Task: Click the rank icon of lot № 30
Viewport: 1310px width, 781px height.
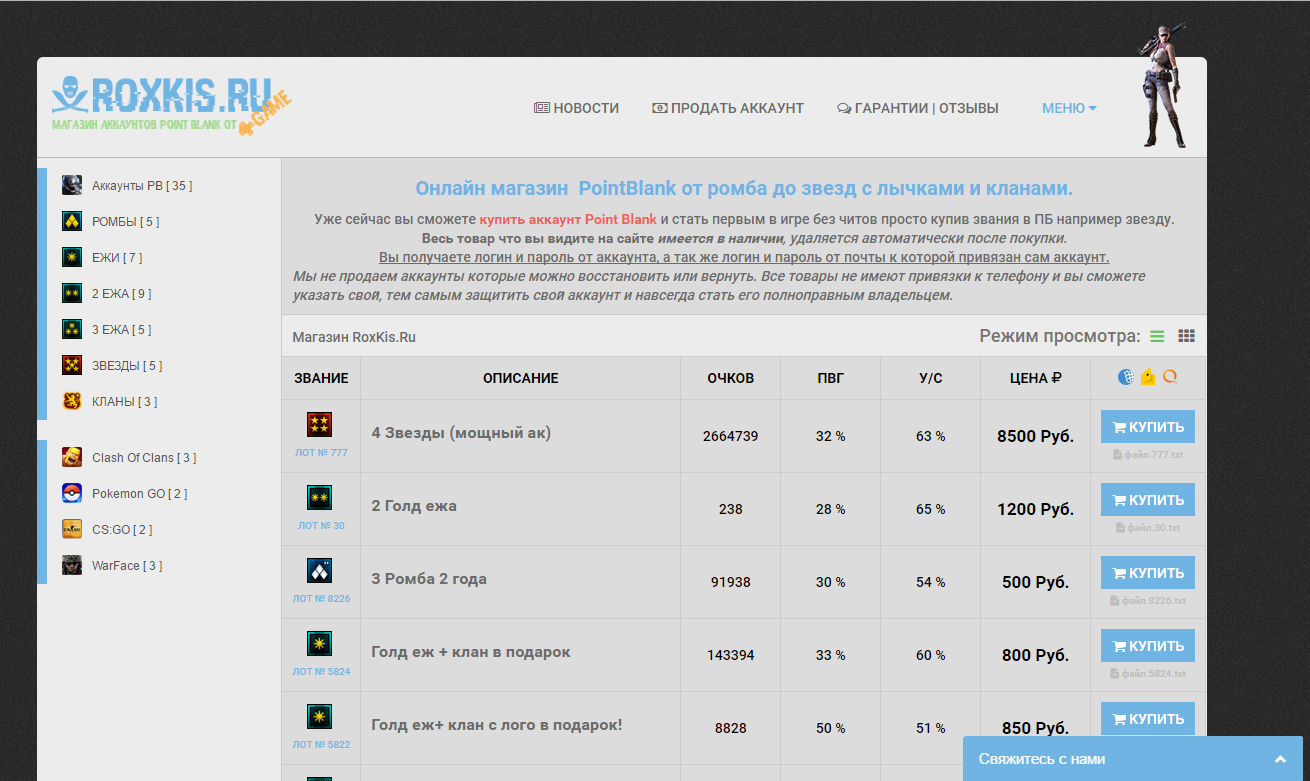Action: (320, 498)
